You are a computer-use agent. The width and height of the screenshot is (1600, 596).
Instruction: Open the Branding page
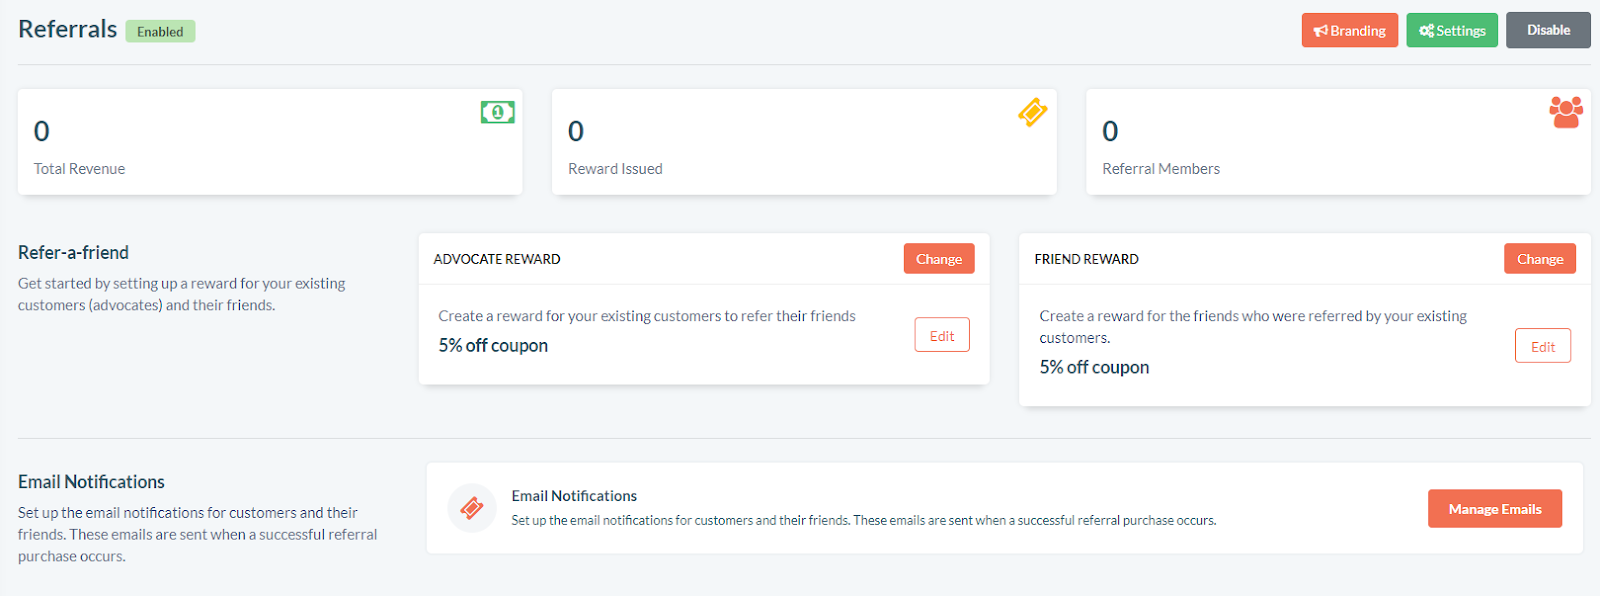1350,31
